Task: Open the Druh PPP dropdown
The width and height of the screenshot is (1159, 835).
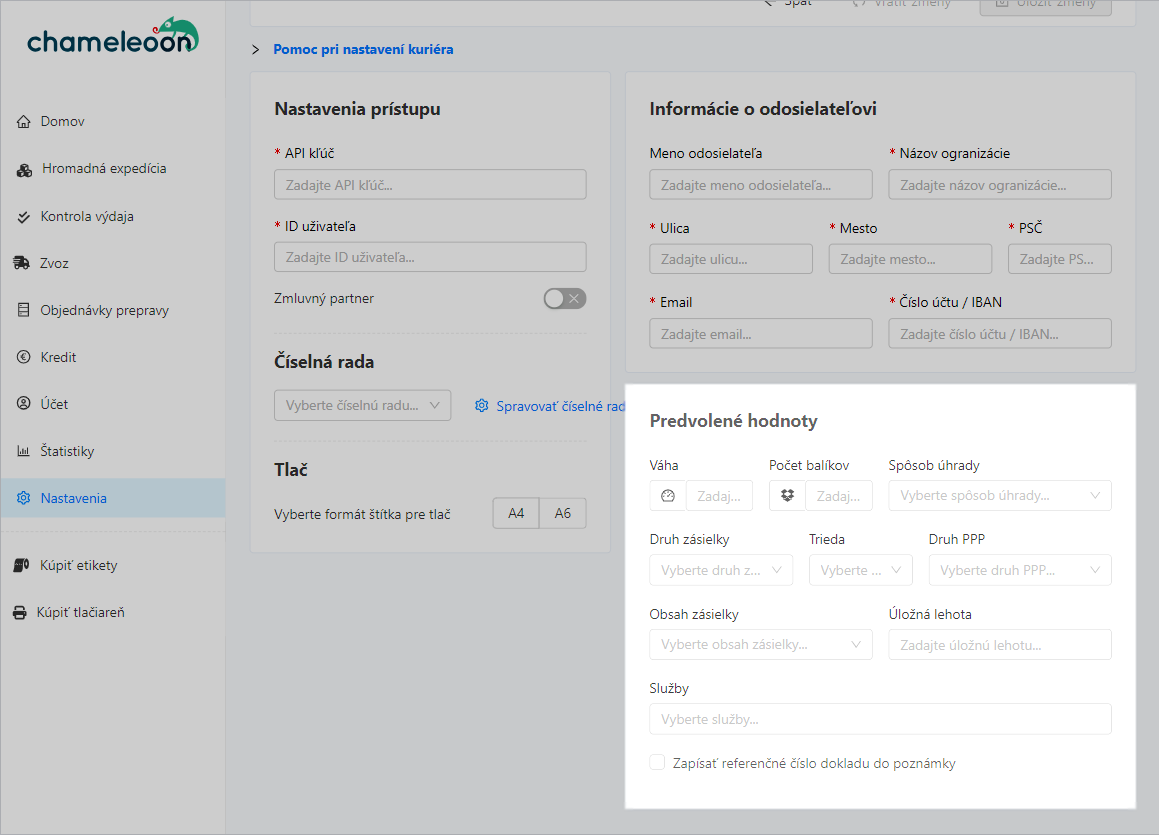Action: pyautogui.click(x=1019, y=570)
